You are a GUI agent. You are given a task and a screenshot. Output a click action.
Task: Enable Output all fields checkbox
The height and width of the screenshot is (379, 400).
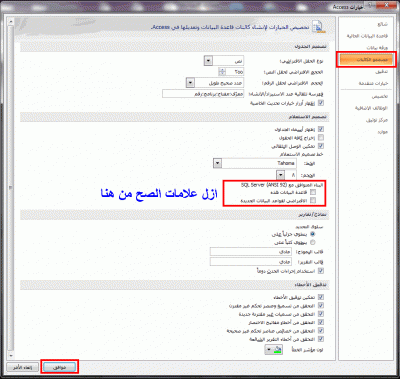321,137
